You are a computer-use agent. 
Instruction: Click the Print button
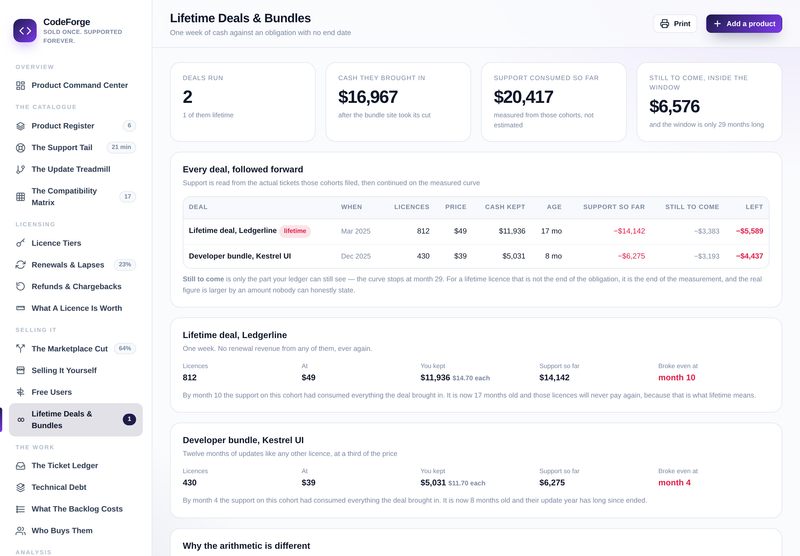click(x=675, y=23)
